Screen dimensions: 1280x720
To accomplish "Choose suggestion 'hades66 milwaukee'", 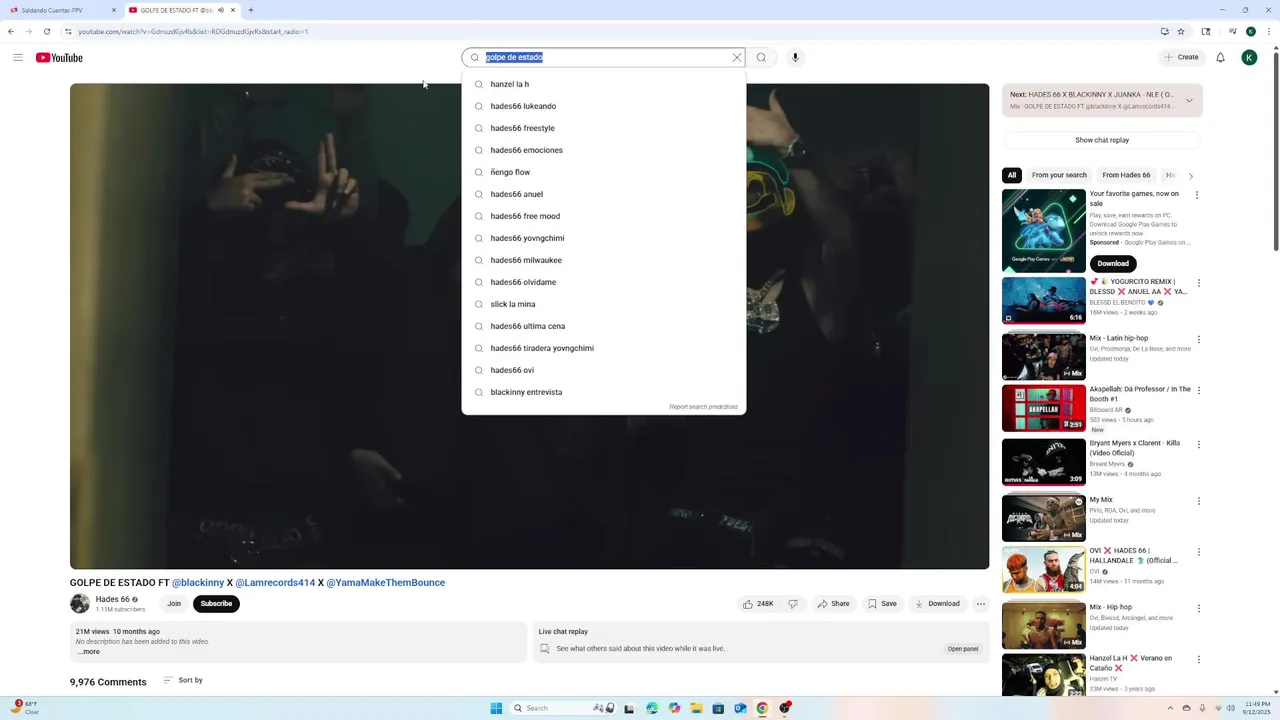I will tap(604, 260).
